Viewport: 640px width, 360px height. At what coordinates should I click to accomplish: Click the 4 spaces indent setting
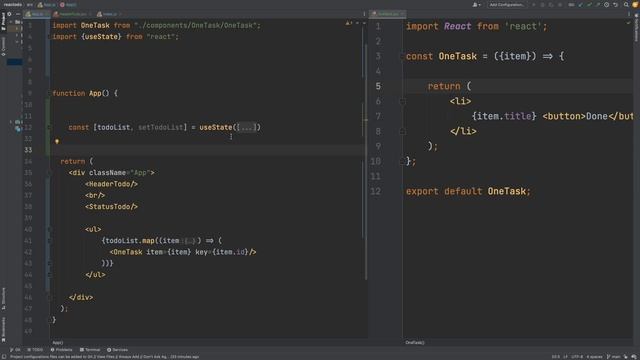[594, 357]
